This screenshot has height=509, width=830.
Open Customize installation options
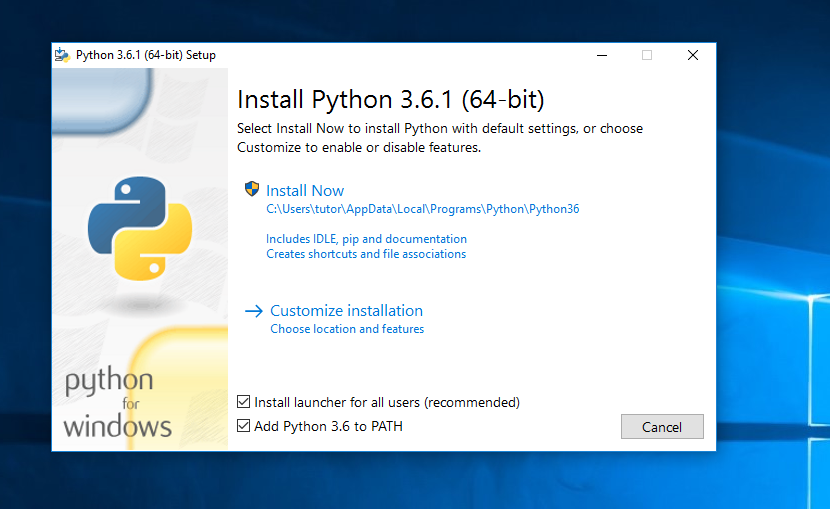pyautogui.click(x=346, y=311)
